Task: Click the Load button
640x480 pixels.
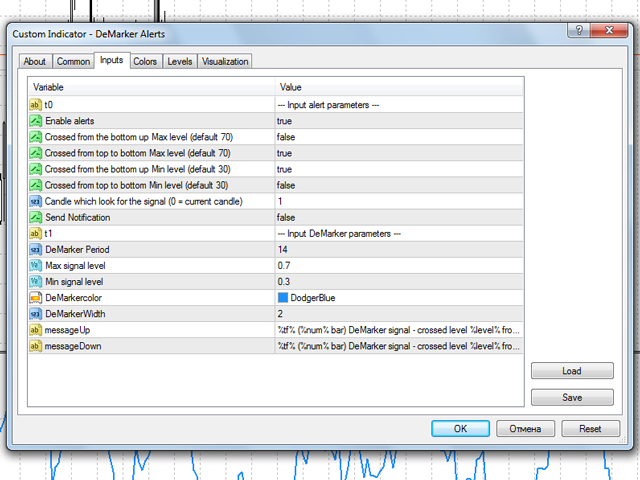Action: point(572,371)
